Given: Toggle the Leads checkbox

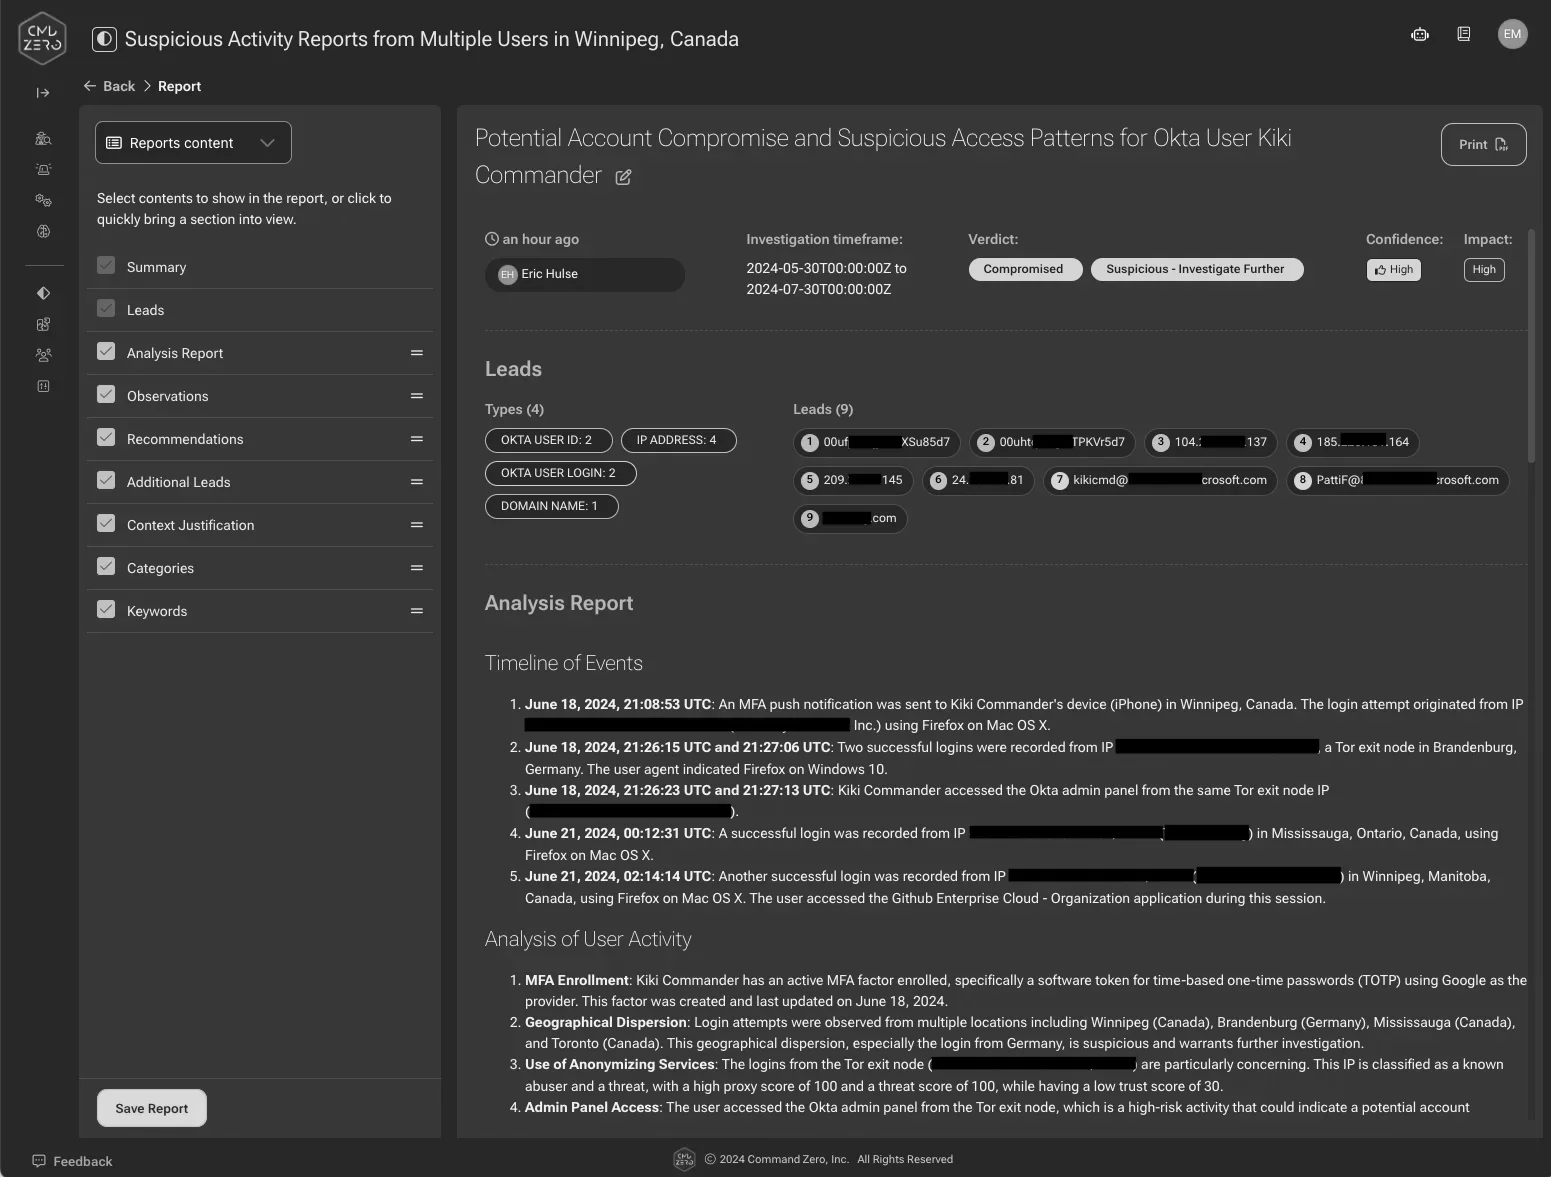Looking at the screenshot, I should point(106,308).
